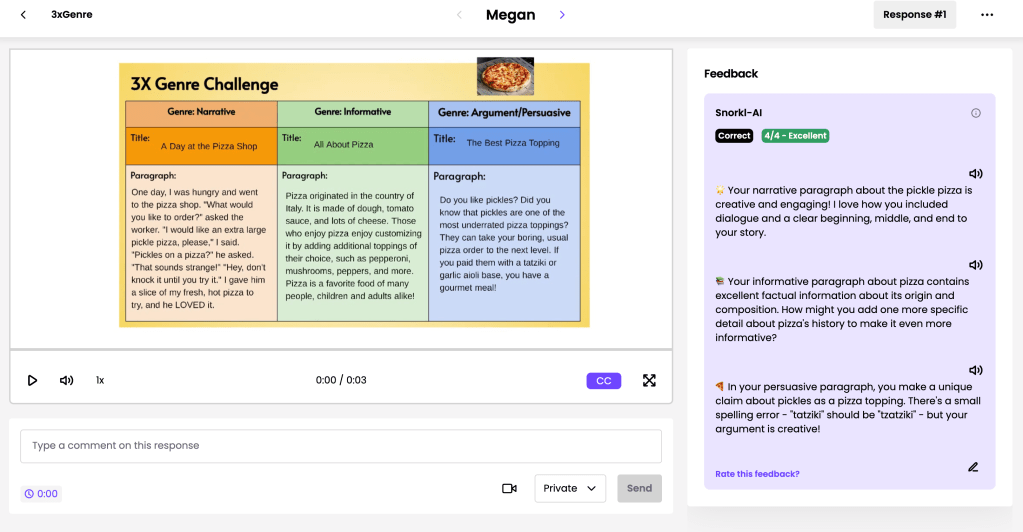Toggle closed captions with CC button

pyautogui.click(x=603, y=380)
